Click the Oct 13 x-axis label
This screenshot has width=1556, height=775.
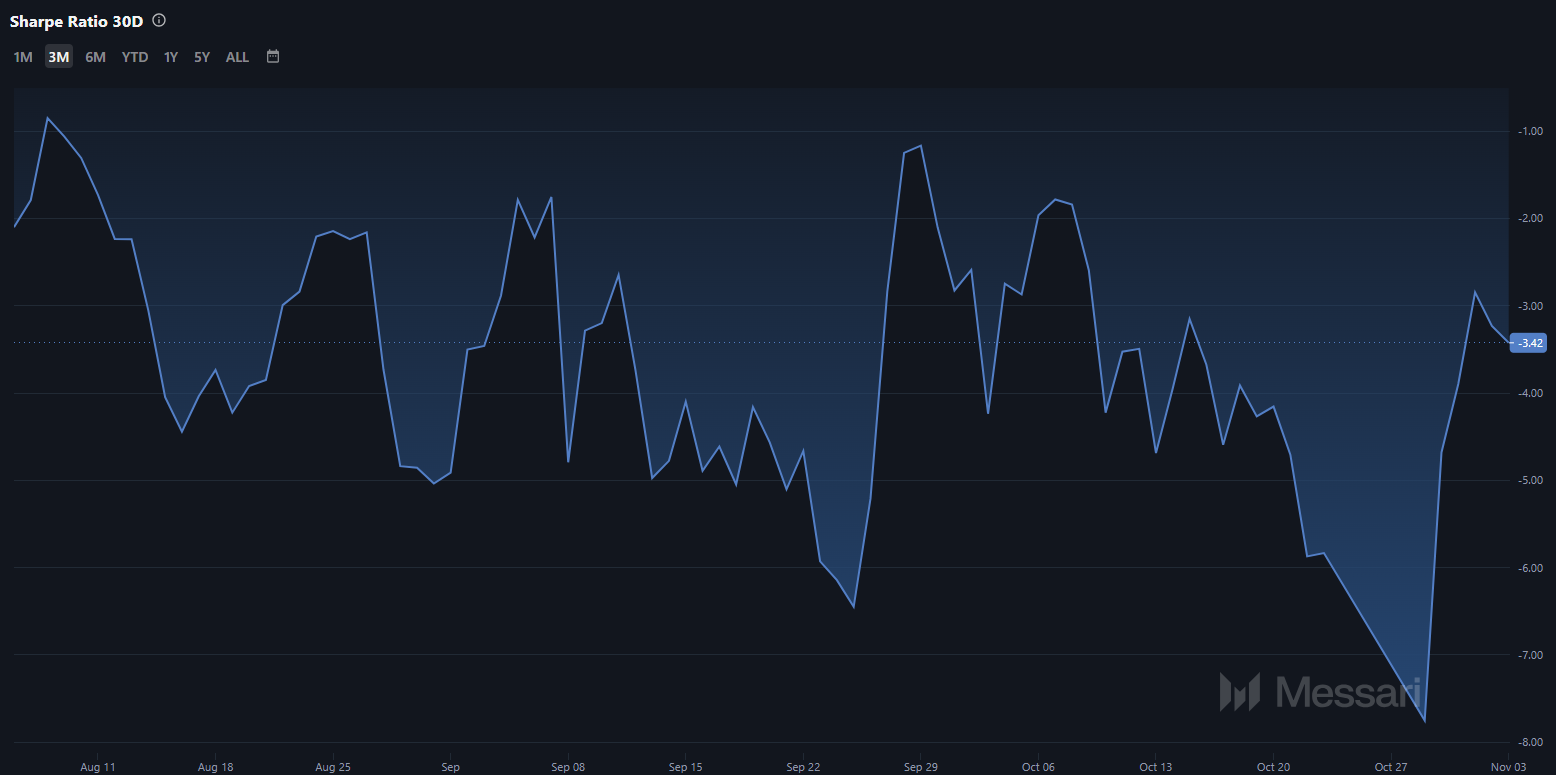pyautogui.click(x=1155, y=767)
